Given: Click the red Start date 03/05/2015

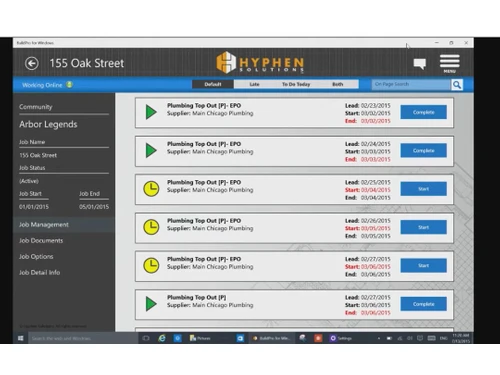Looking at the screenshot, I should point(375,228).
